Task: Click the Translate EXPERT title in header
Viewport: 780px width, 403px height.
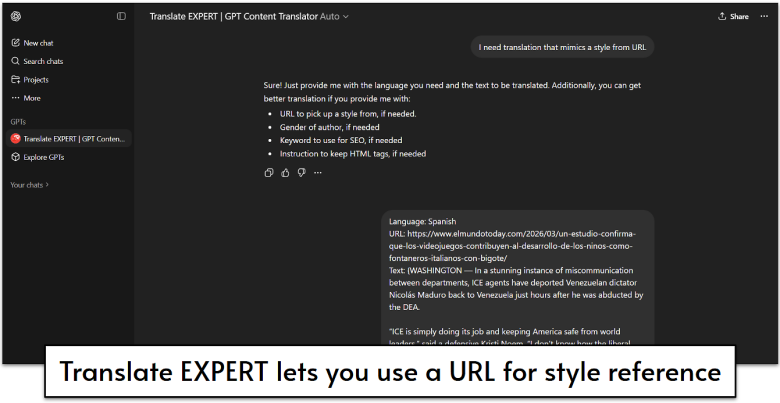Action: [x=233, y=16]
